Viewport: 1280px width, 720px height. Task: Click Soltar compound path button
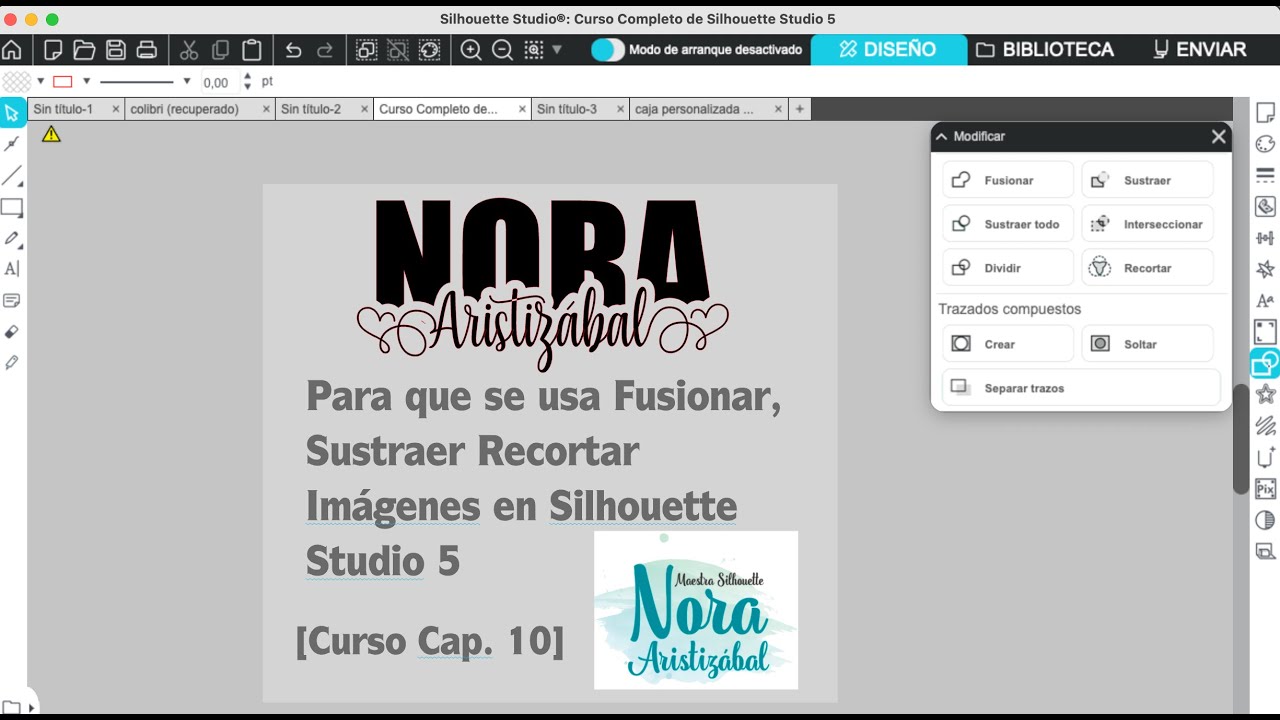(1148, 344)
